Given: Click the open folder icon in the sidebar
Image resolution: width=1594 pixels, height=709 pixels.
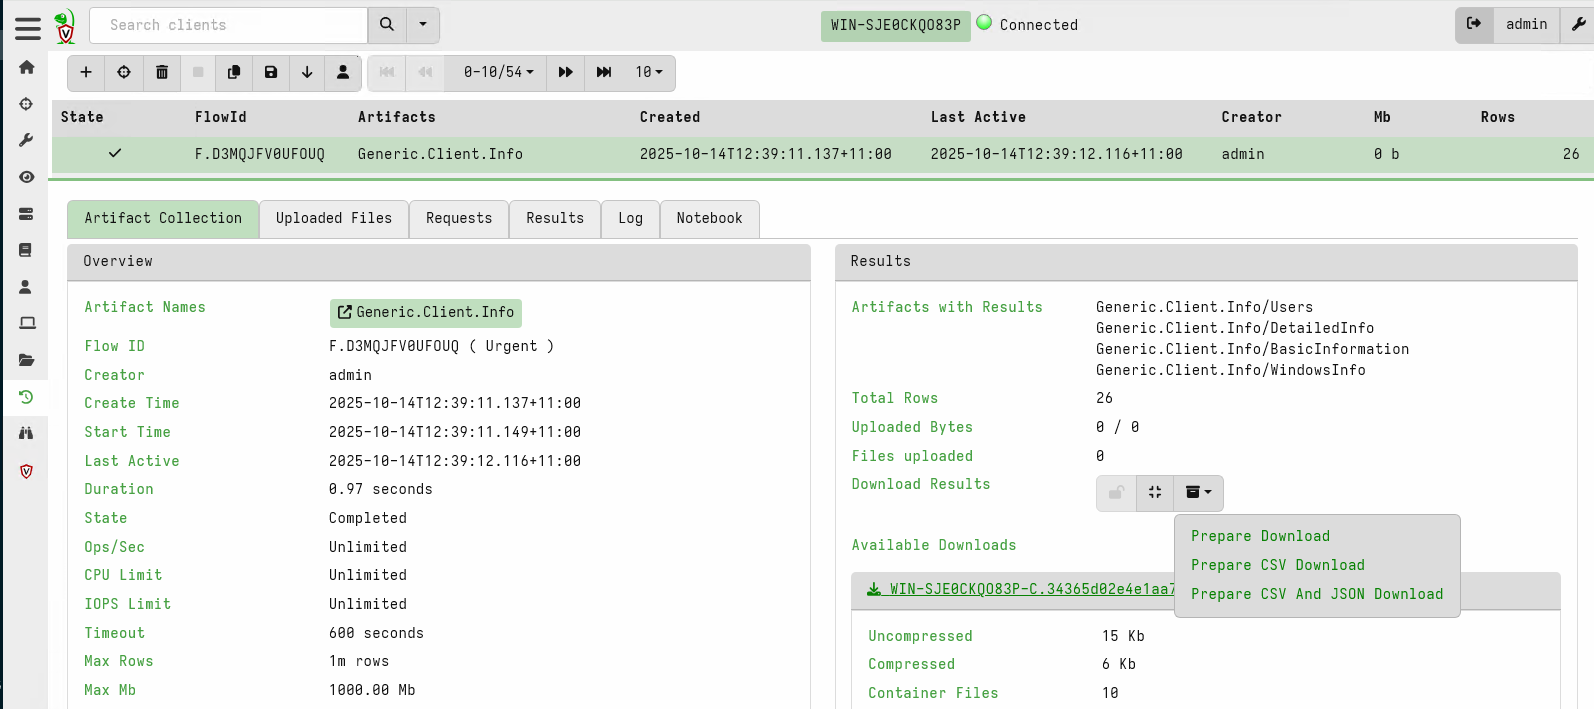Looking at the screenshot, I should pos(27,360).
